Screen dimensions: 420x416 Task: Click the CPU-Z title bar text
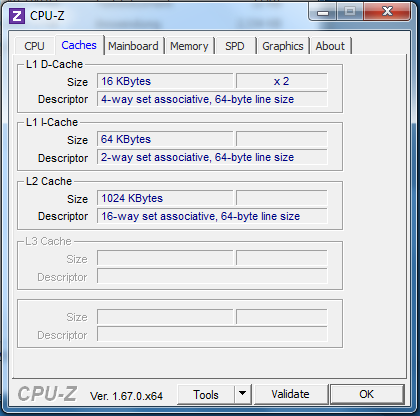tap(47, 16)
